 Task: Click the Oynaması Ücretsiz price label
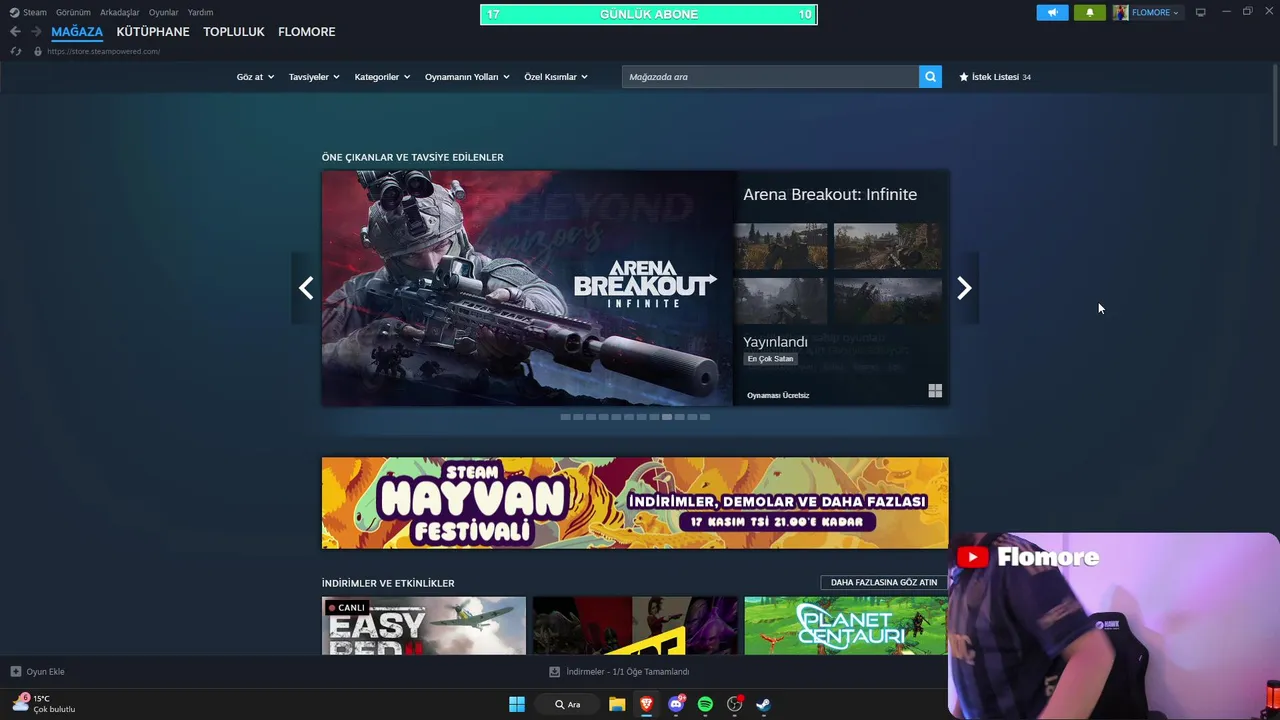pos(778,395)
